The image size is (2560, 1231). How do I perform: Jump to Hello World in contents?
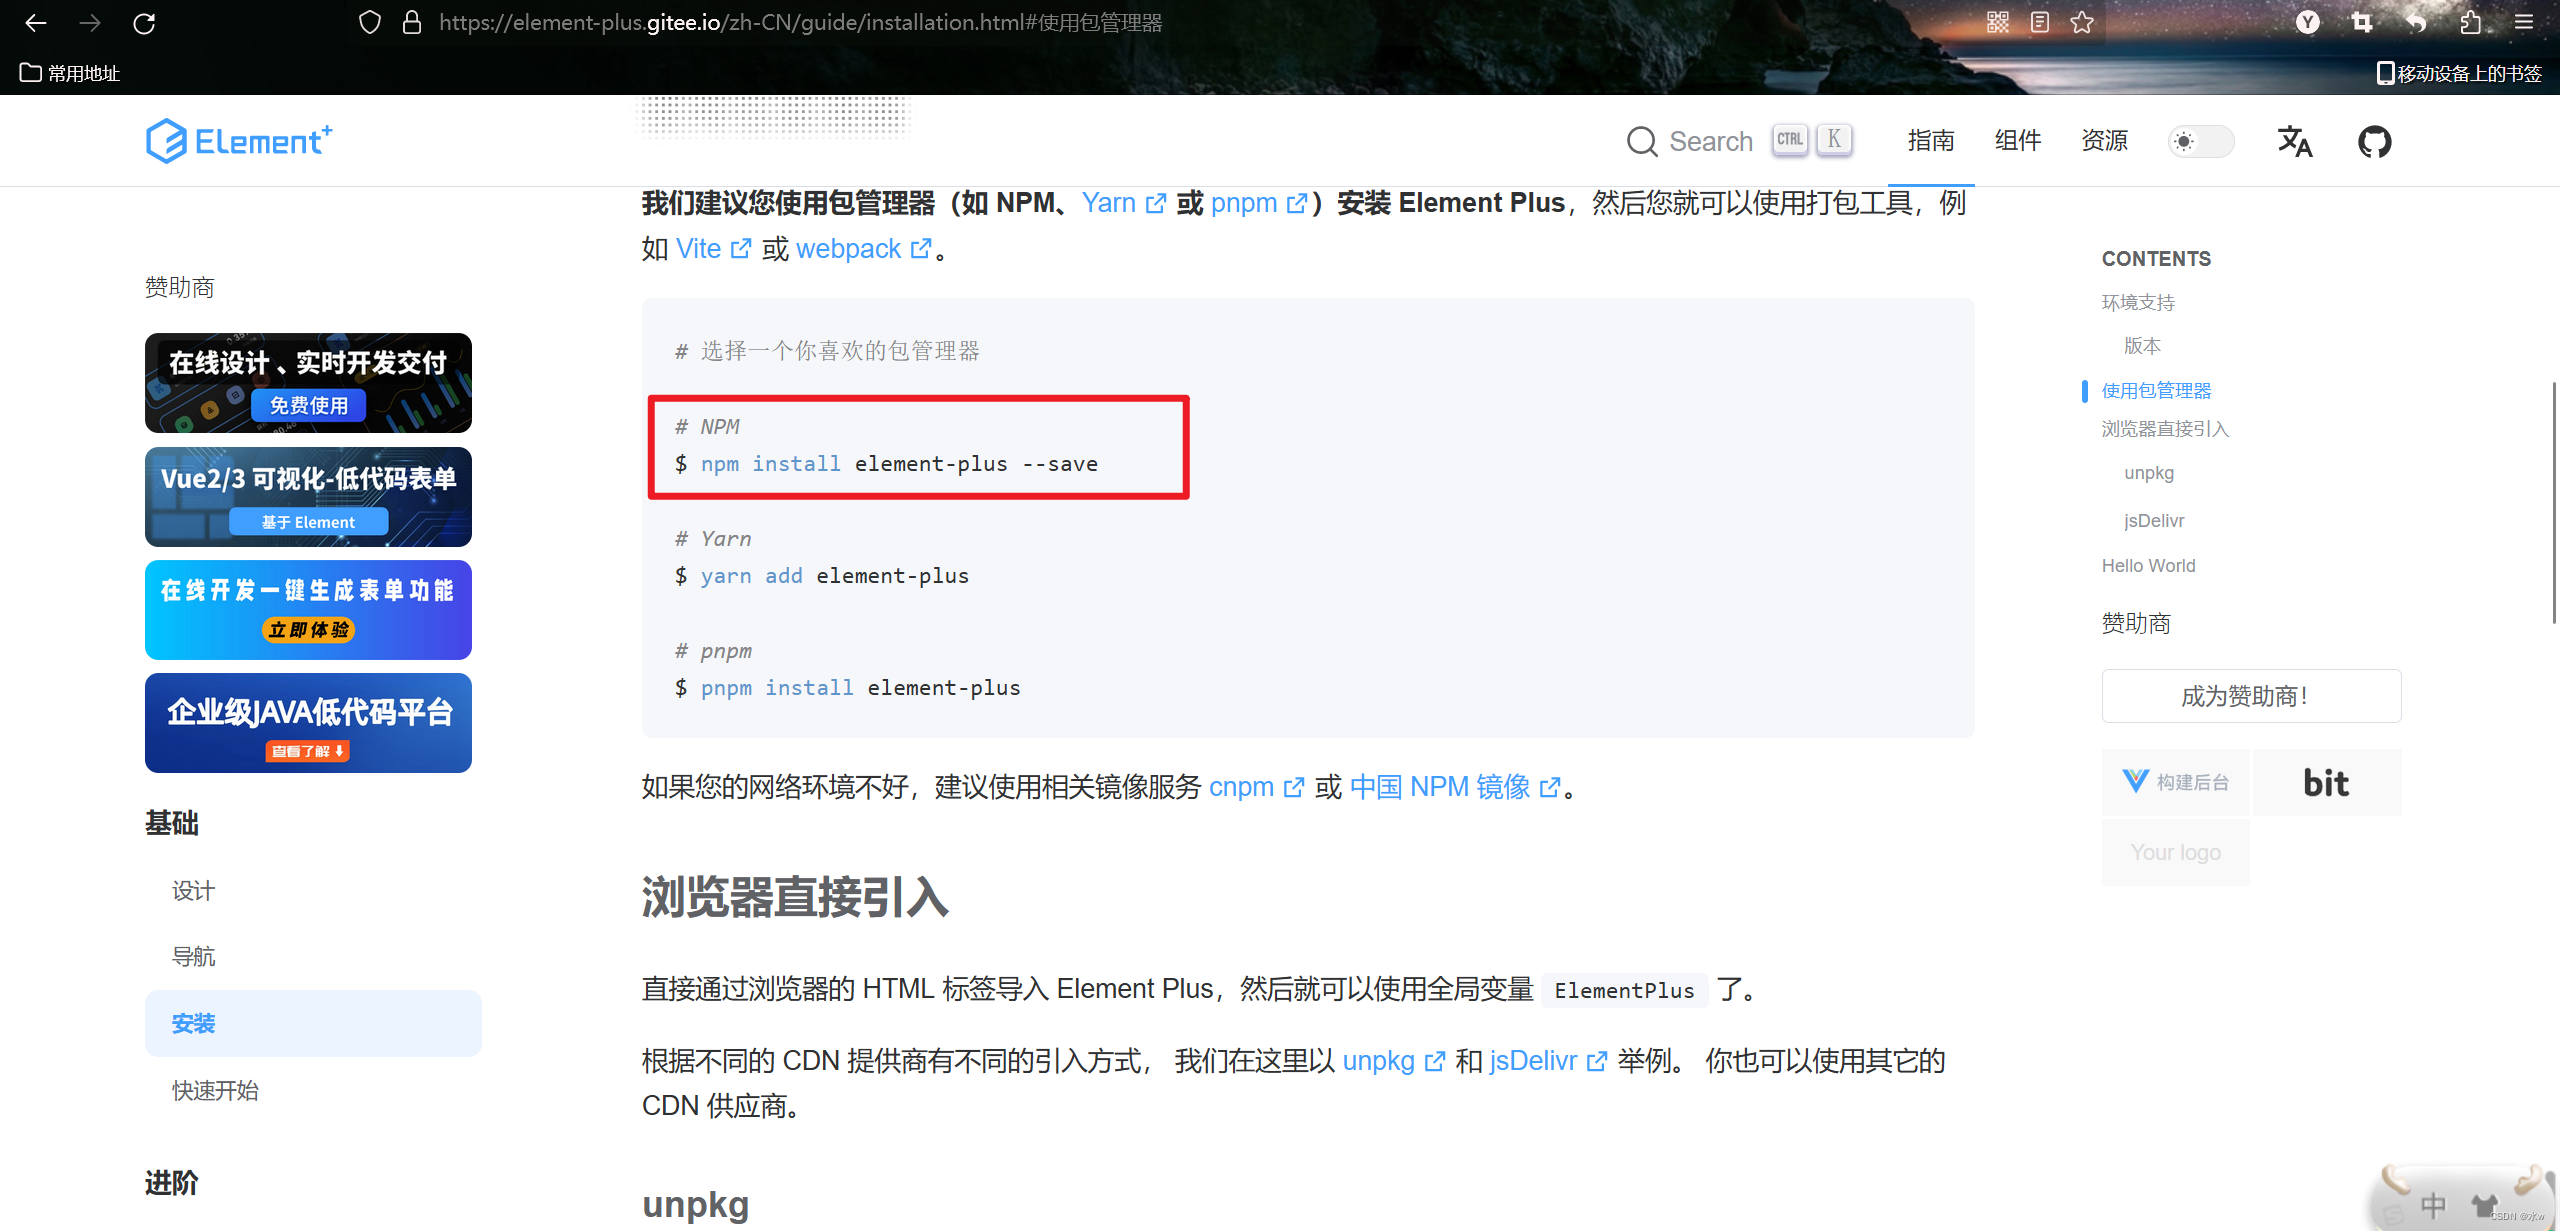(2148, 566)
